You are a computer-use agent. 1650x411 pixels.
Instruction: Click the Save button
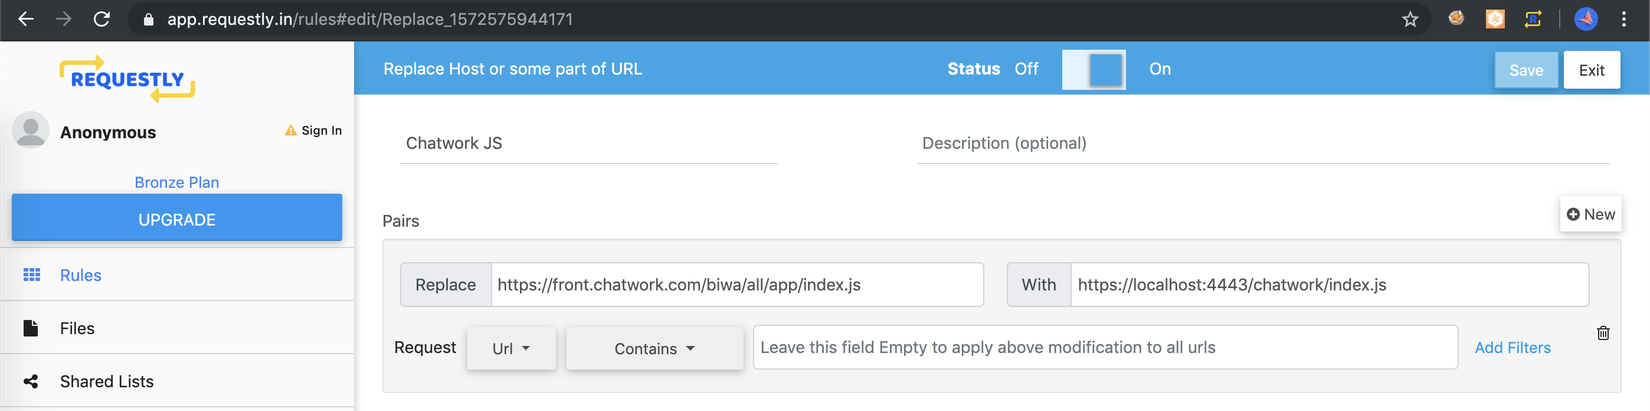[1525, 70]
